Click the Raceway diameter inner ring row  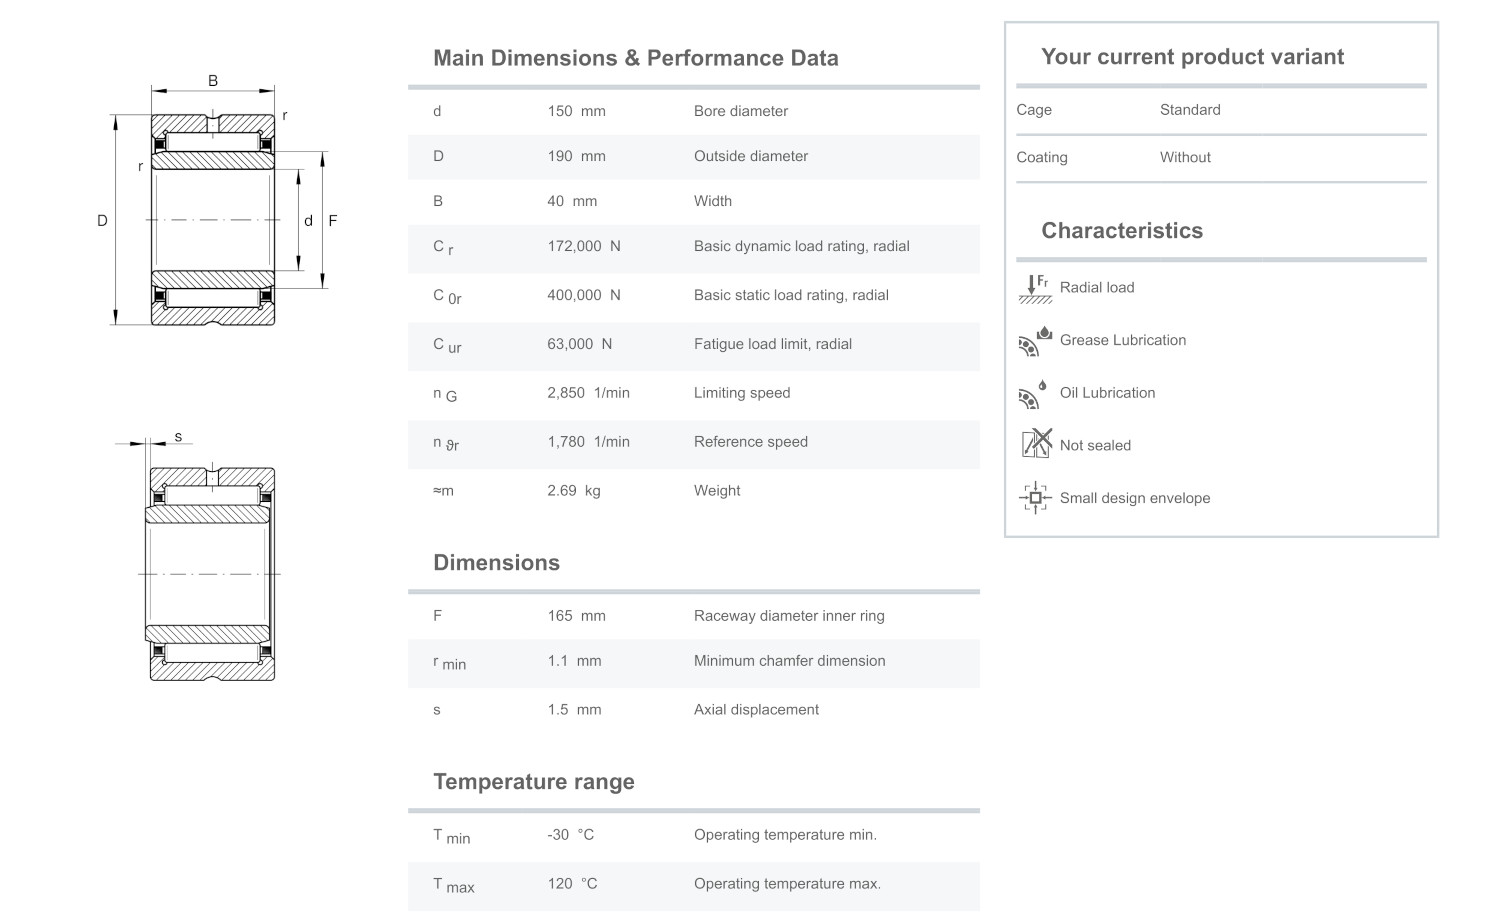(693, 616)
